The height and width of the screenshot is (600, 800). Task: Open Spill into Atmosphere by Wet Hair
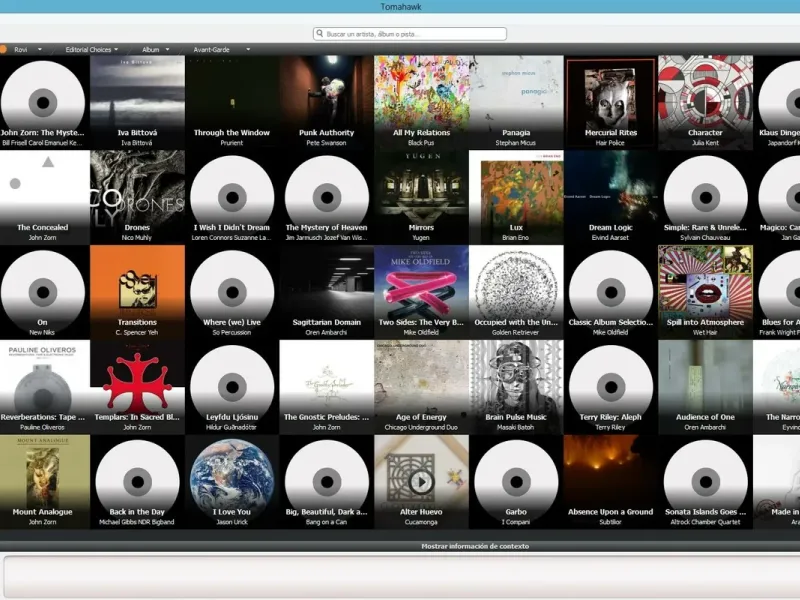(705, 292)
